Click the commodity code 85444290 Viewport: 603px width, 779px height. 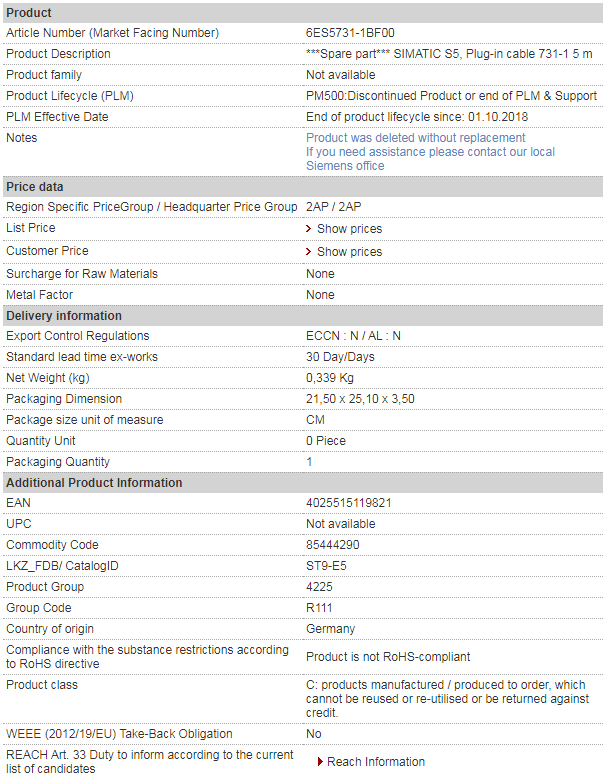pos(333,545)
